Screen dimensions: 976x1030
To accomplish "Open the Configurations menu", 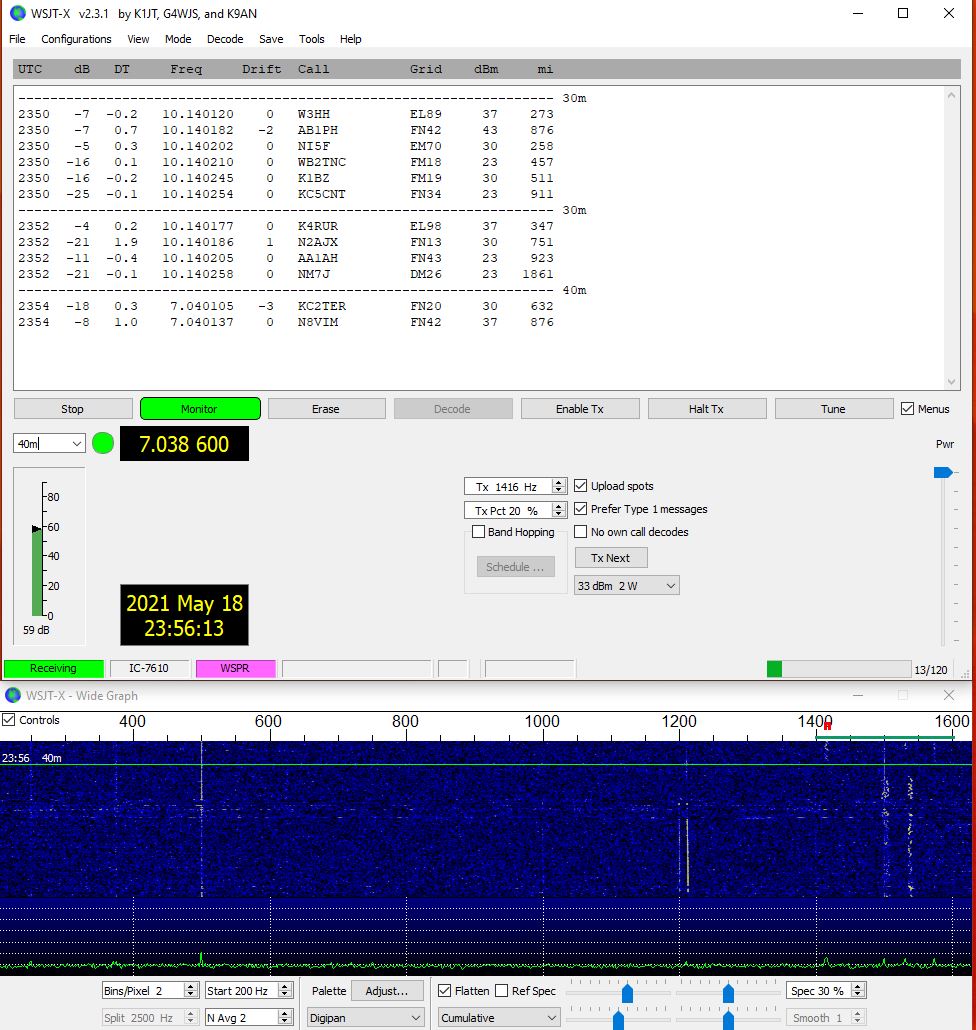I will click(76, 39).
